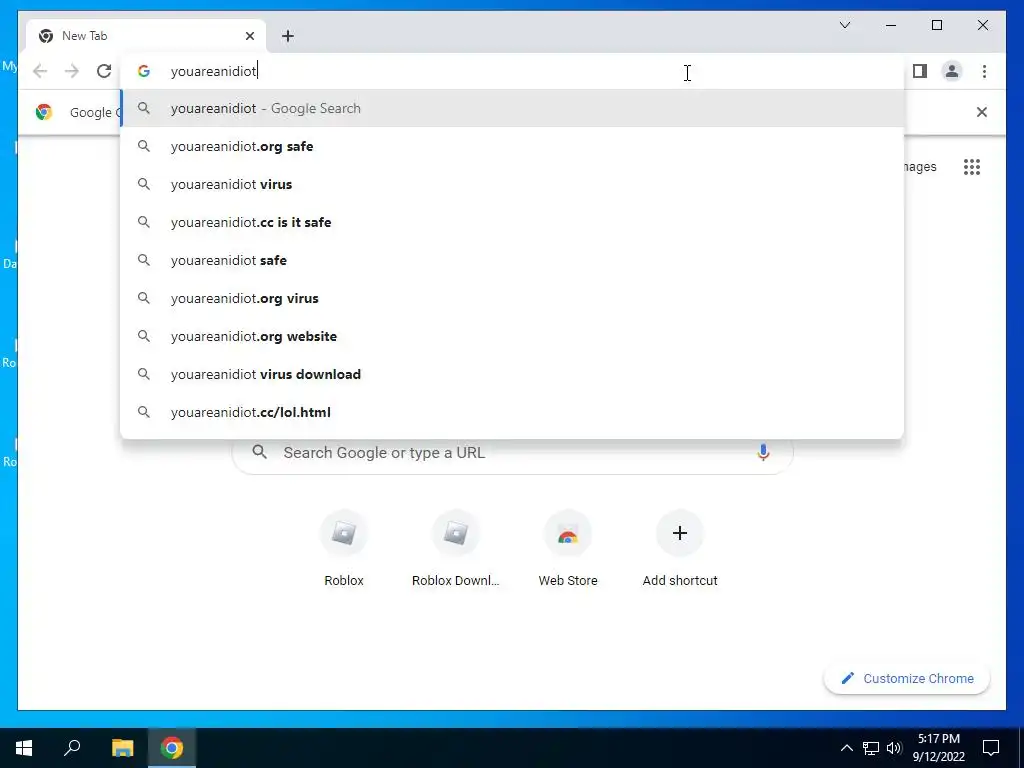Open the Roblox Downl... shortcut
This screenshot has height=768, width=1024.
[456, 548]
